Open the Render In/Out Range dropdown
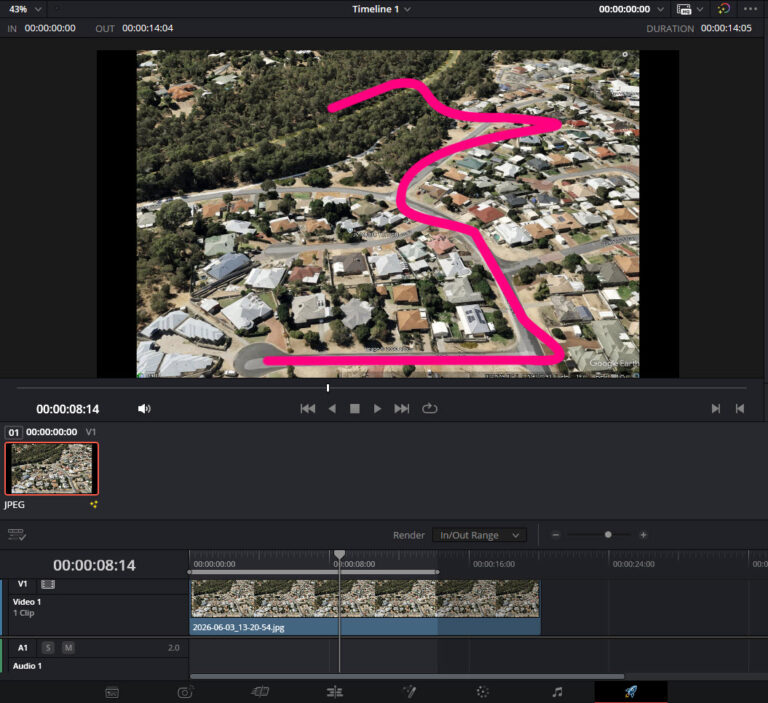 click(479, 535)
